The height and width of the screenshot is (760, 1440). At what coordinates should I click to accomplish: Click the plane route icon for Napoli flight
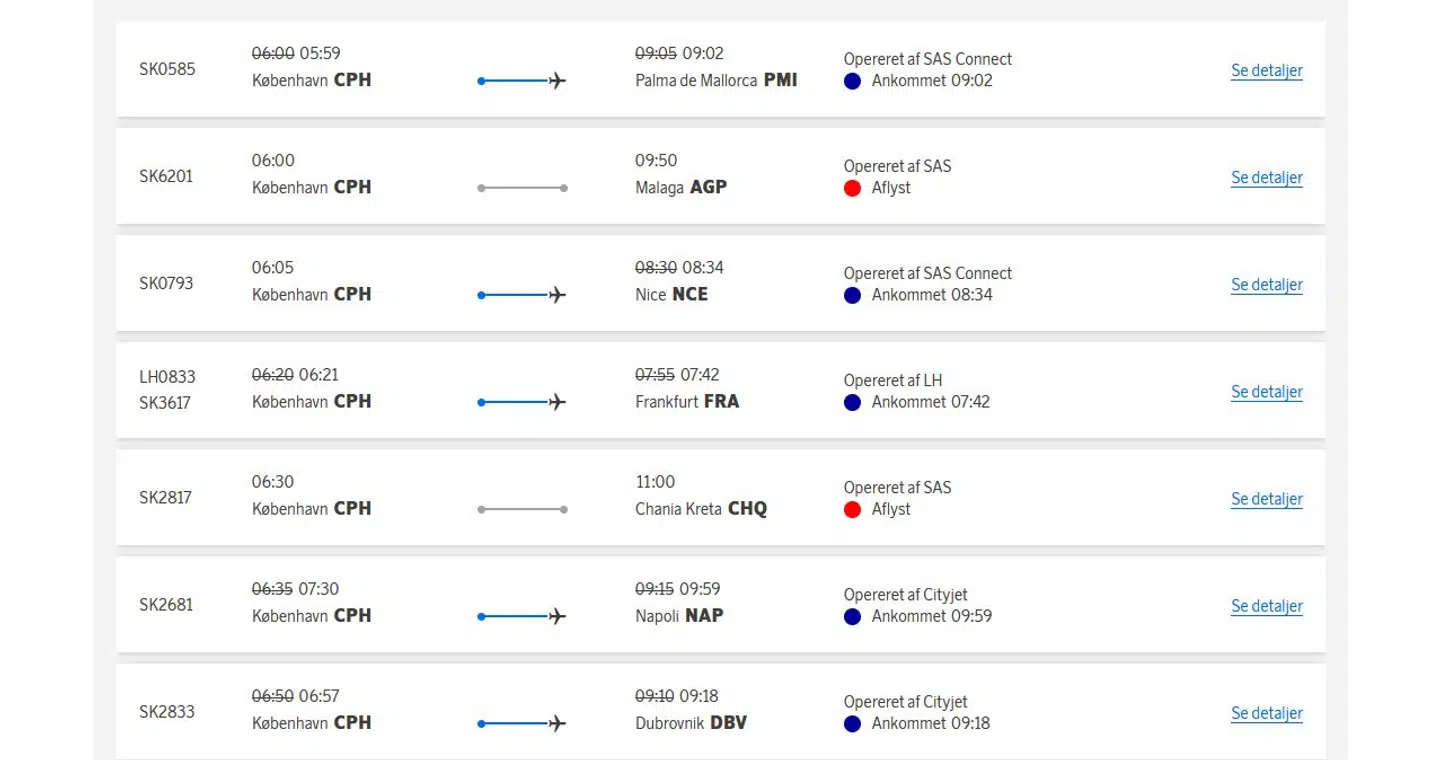tap(522, 616)
